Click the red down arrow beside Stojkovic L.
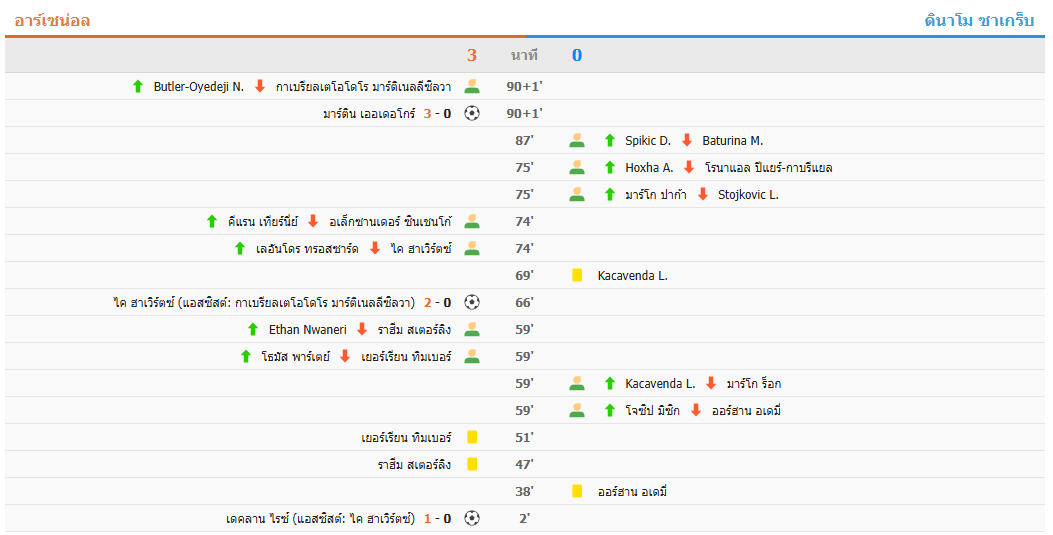This screenshot has width=1053, height=535. (703, 195)
